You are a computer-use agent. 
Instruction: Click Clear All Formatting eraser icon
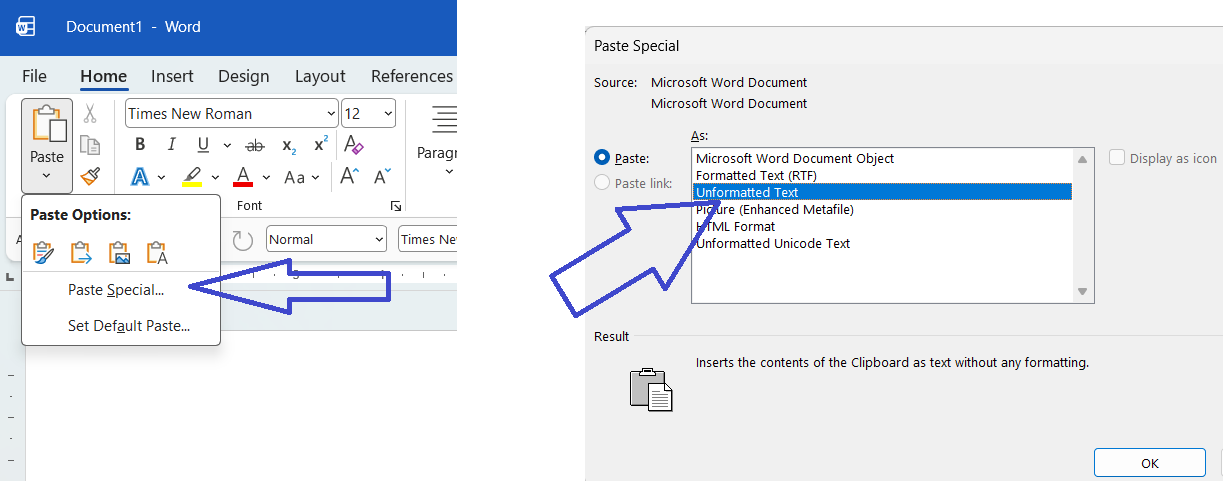click(x=354, y=145)
